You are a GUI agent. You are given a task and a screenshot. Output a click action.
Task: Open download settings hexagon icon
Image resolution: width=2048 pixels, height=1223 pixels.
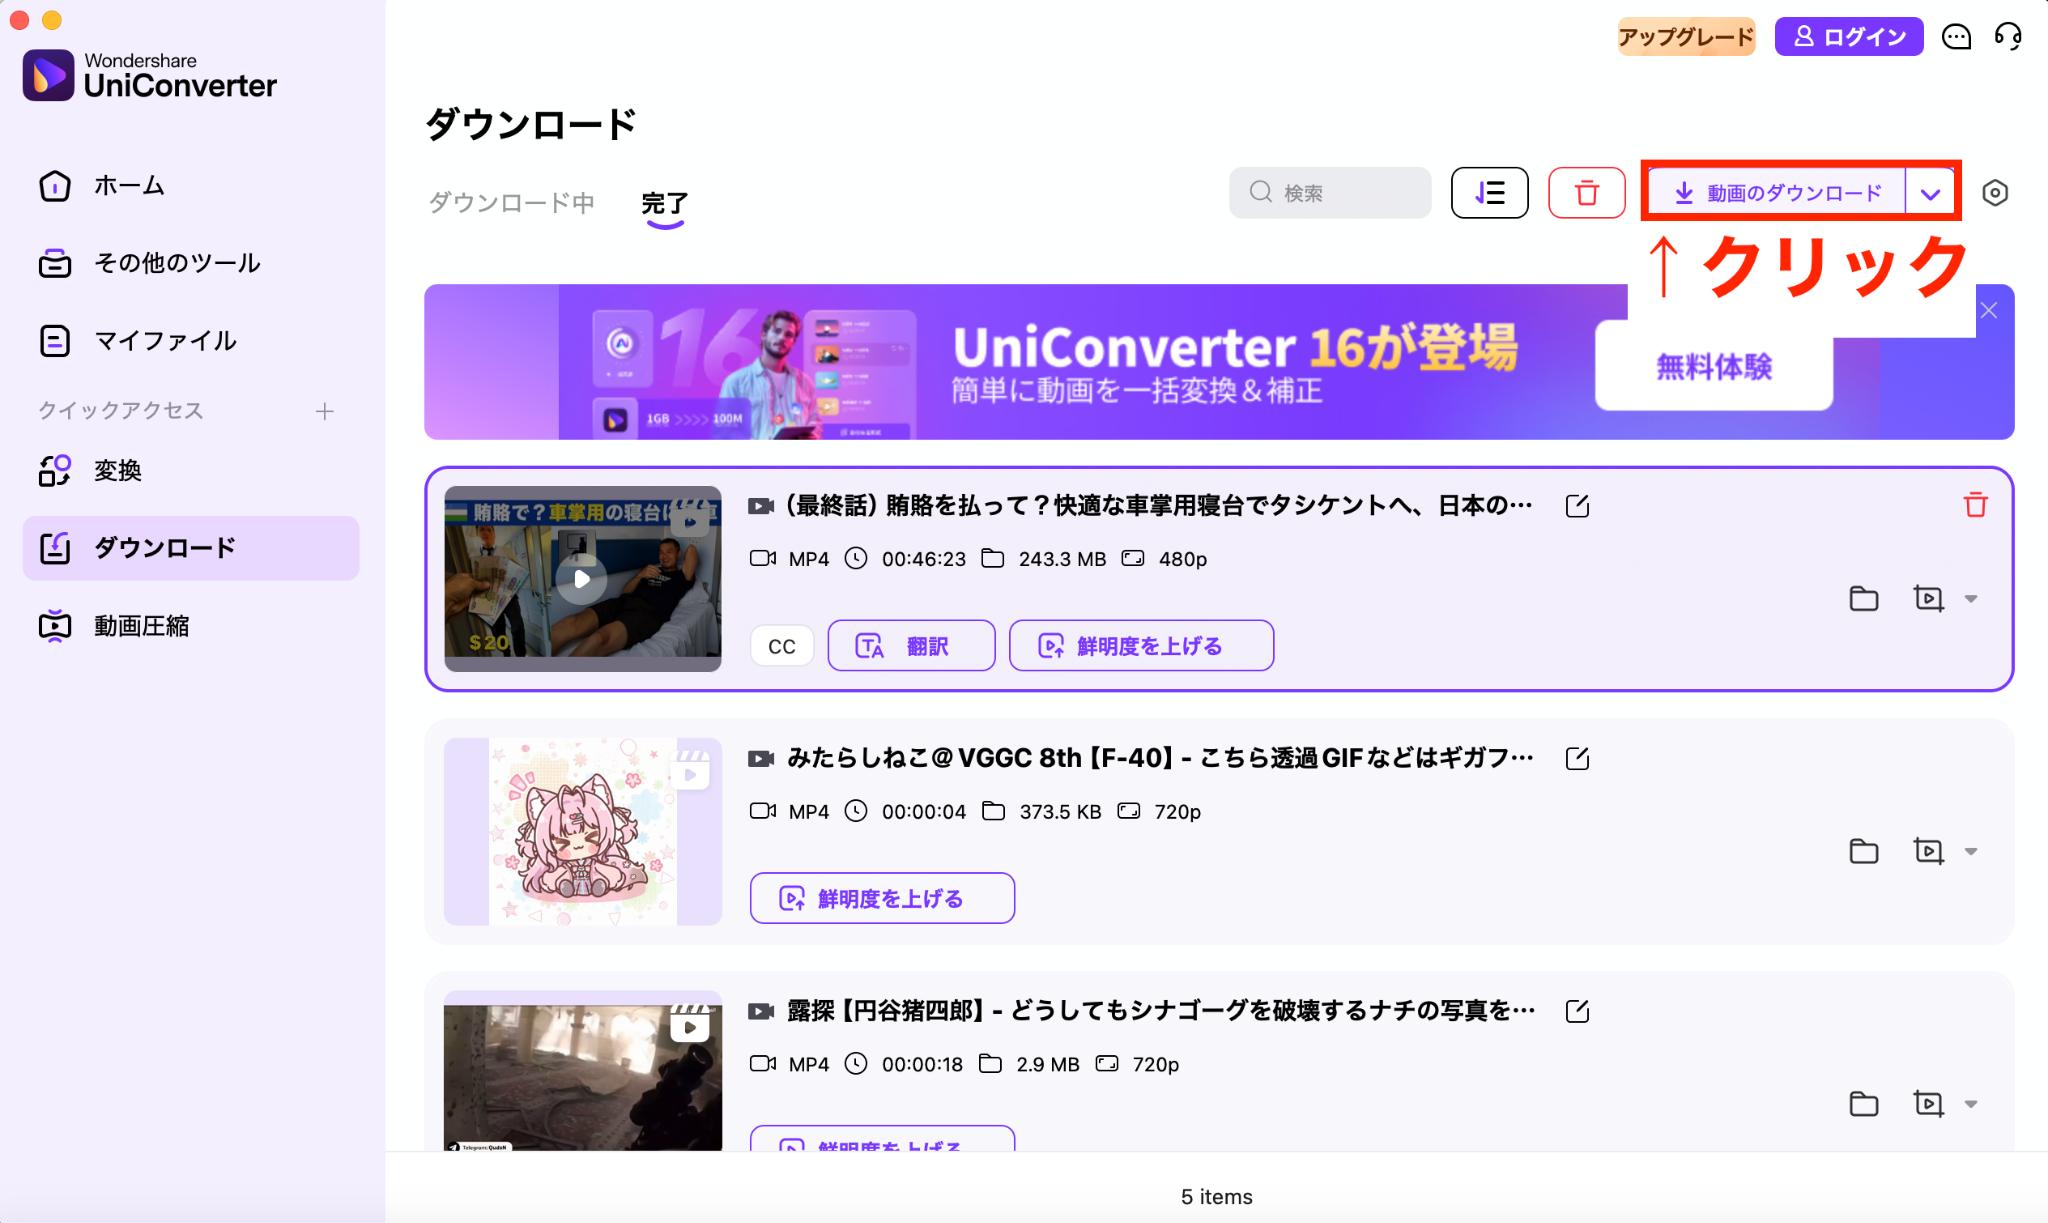(1995, 193)
